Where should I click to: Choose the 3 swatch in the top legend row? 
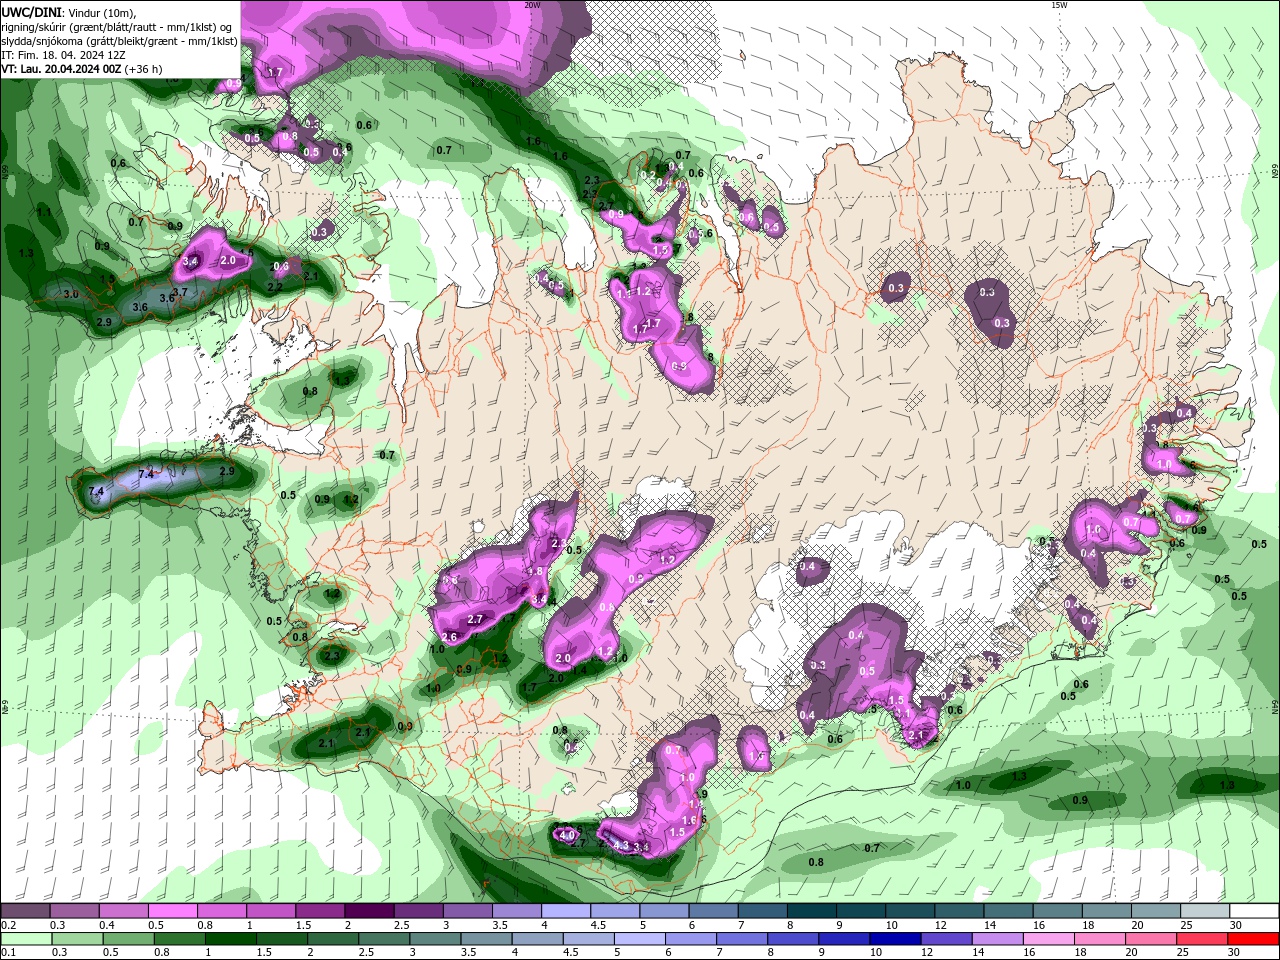pyautogui.click(x=466, y=911)
